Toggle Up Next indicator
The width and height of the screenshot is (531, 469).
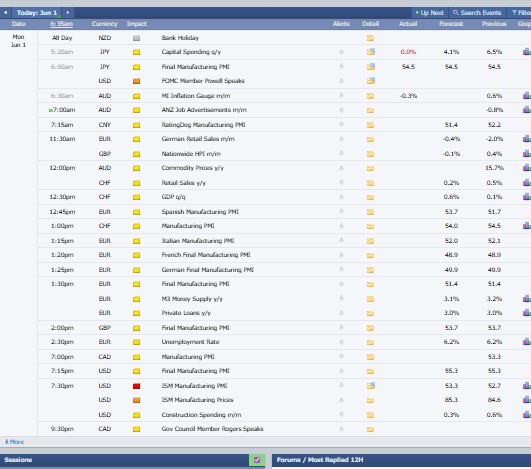pyautogui.click(x=430, y=13)
